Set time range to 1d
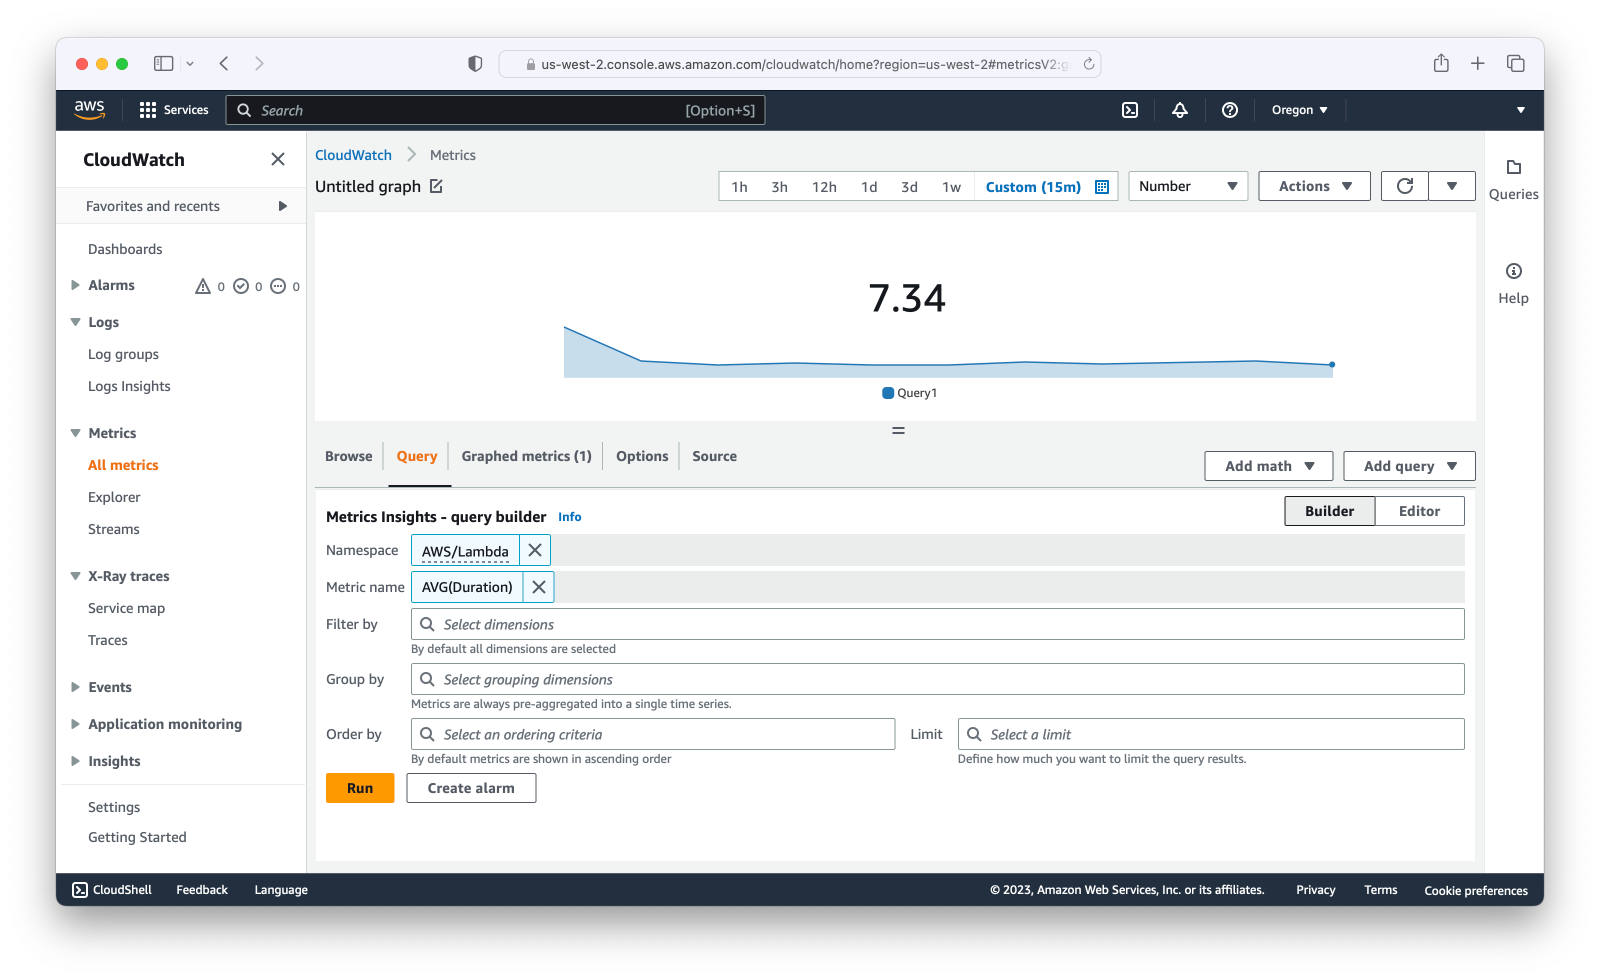 (869, 187)
